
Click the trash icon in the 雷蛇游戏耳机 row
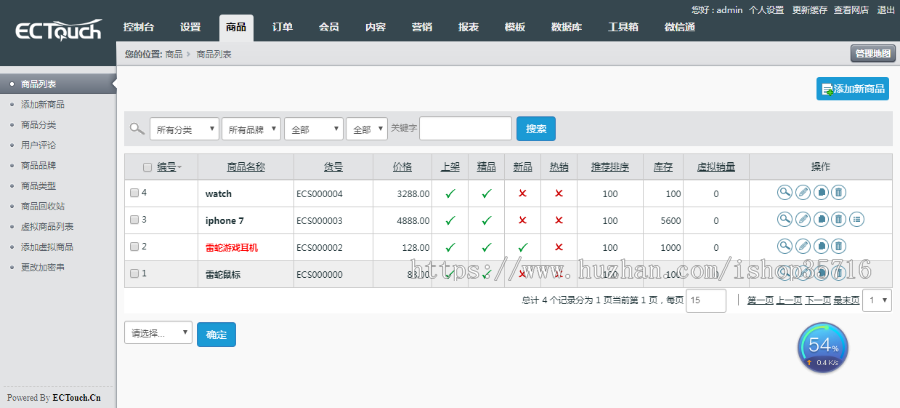click(839, 246)
